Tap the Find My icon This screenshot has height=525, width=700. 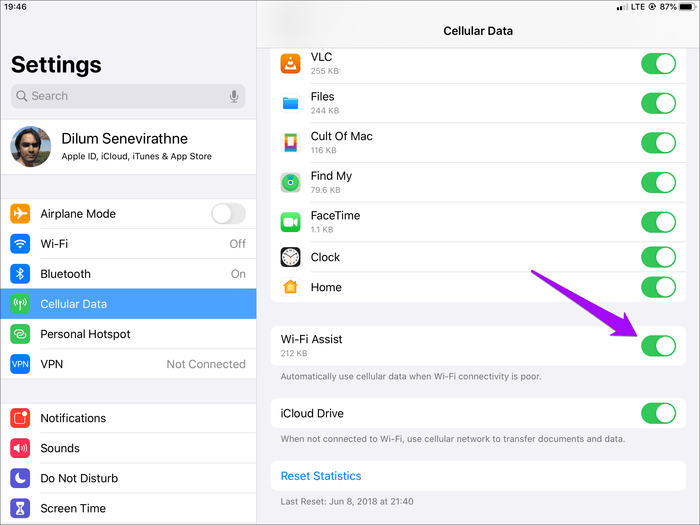(x=290, y=182)
